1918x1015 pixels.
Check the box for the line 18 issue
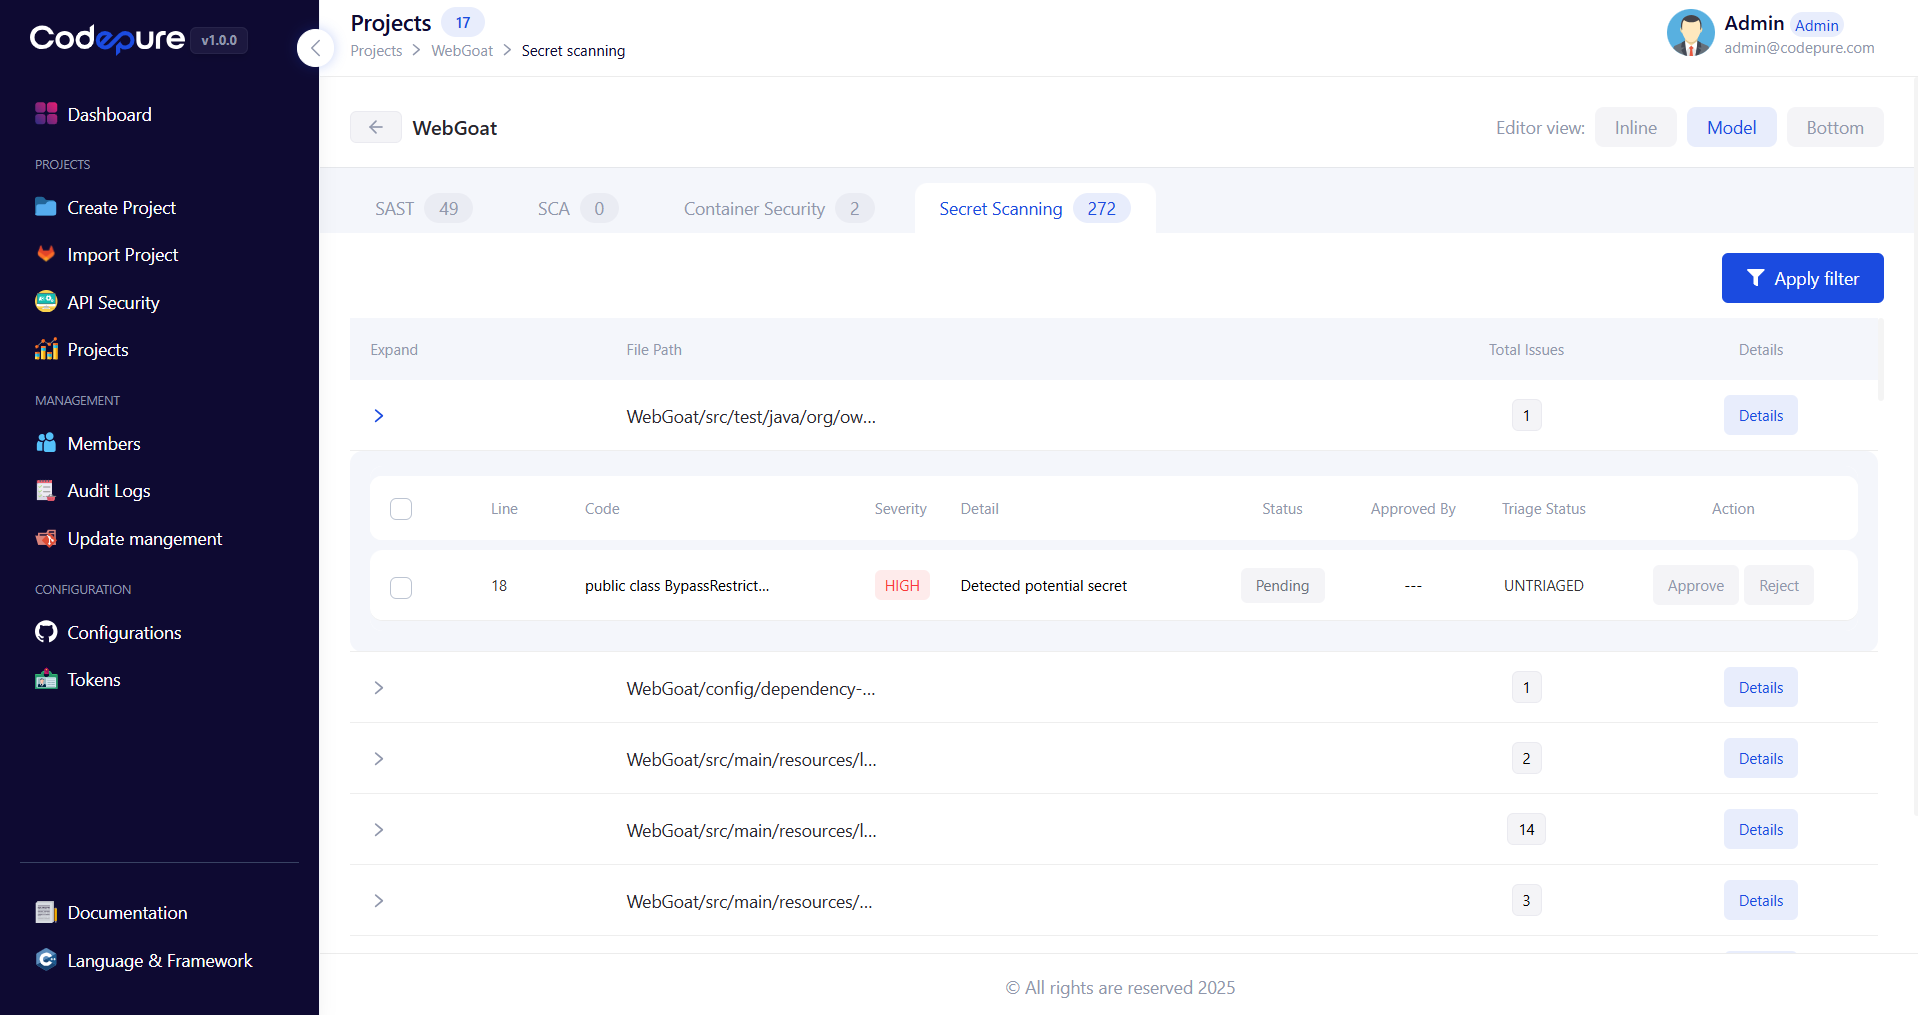401,587
